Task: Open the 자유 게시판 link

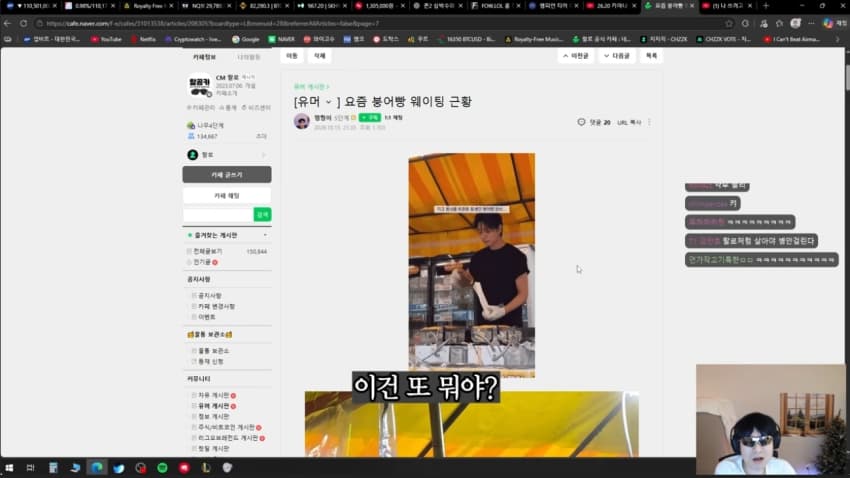Action: pyautogui.click(x=213, y=395)
